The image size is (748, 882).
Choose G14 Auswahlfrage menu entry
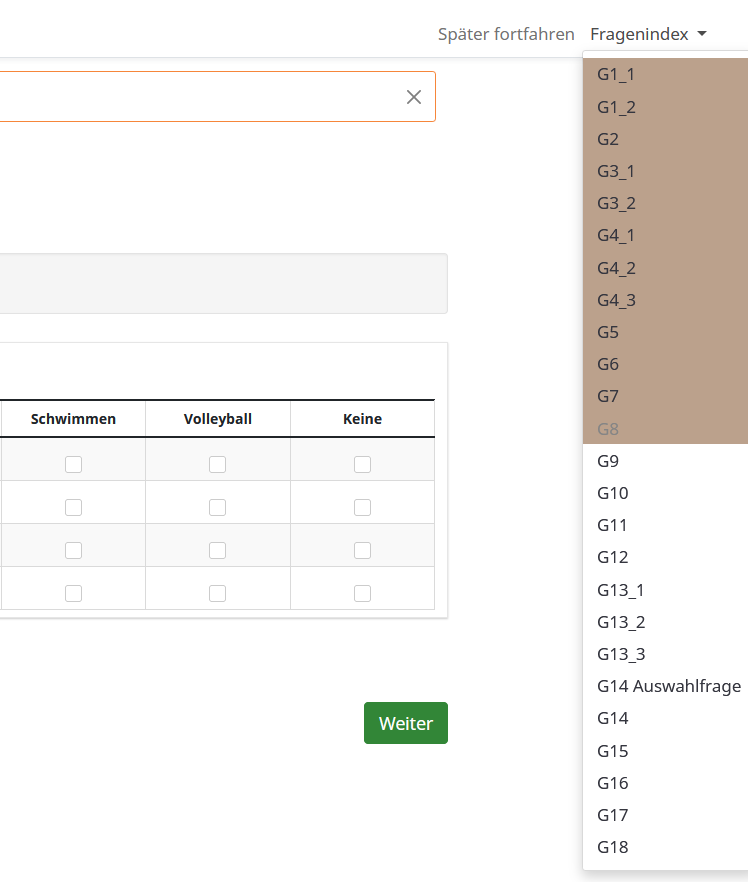pyautogui.click(x=668, y=686)
